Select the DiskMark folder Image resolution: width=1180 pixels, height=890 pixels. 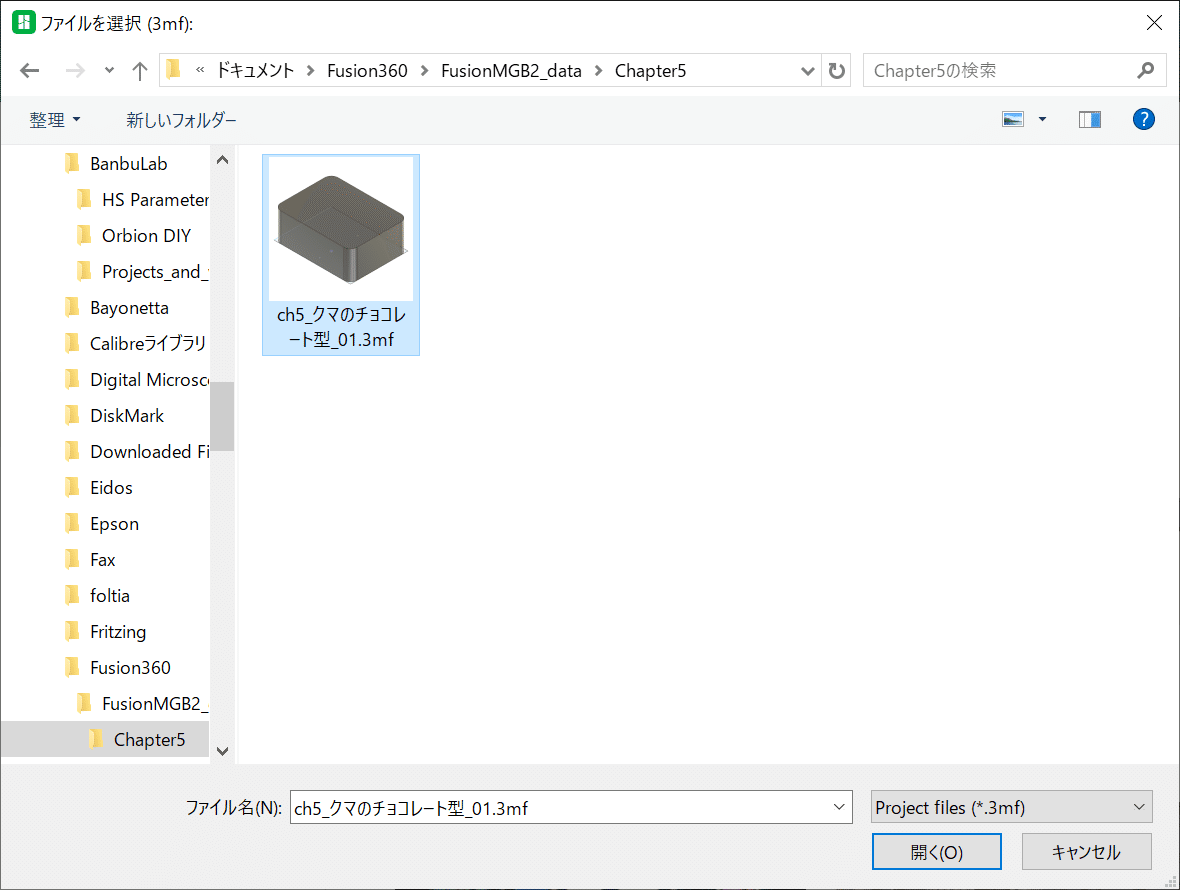tap(126, 416)
